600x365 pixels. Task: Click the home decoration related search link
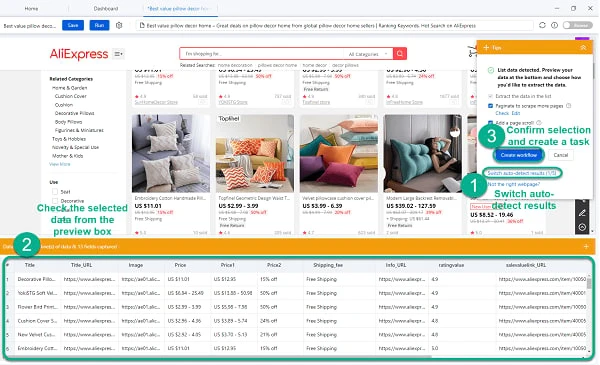tap(235, 65)
